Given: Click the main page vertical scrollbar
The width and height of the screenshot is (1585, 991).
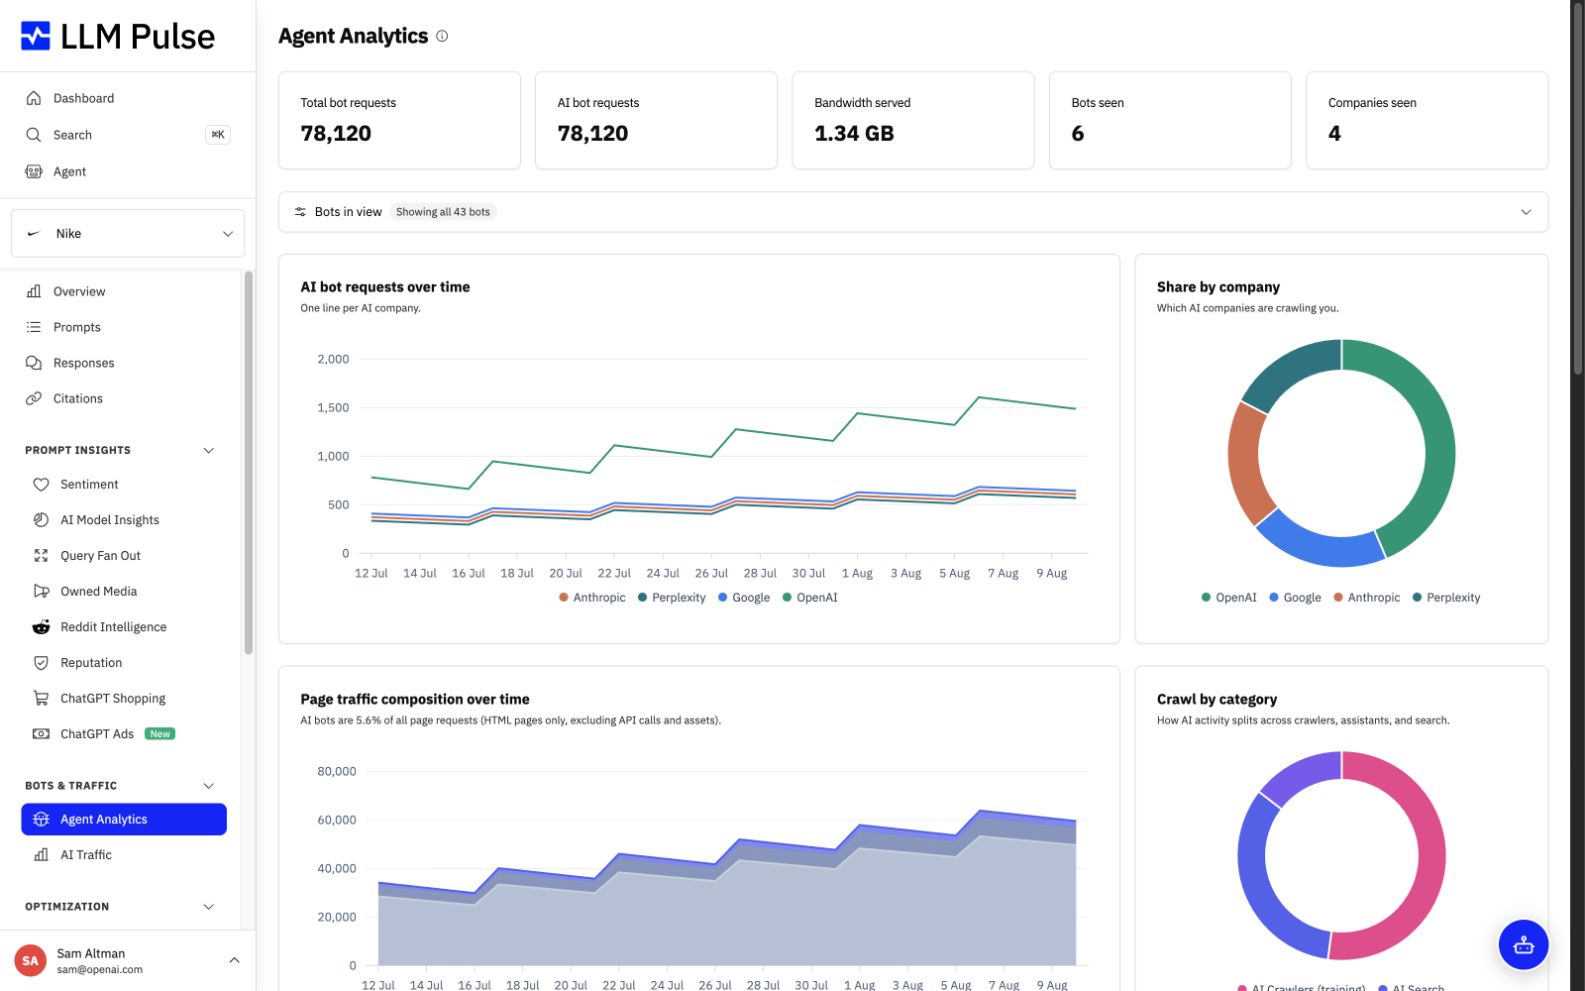Looking at the screenshot, I should click(1578, 190).
